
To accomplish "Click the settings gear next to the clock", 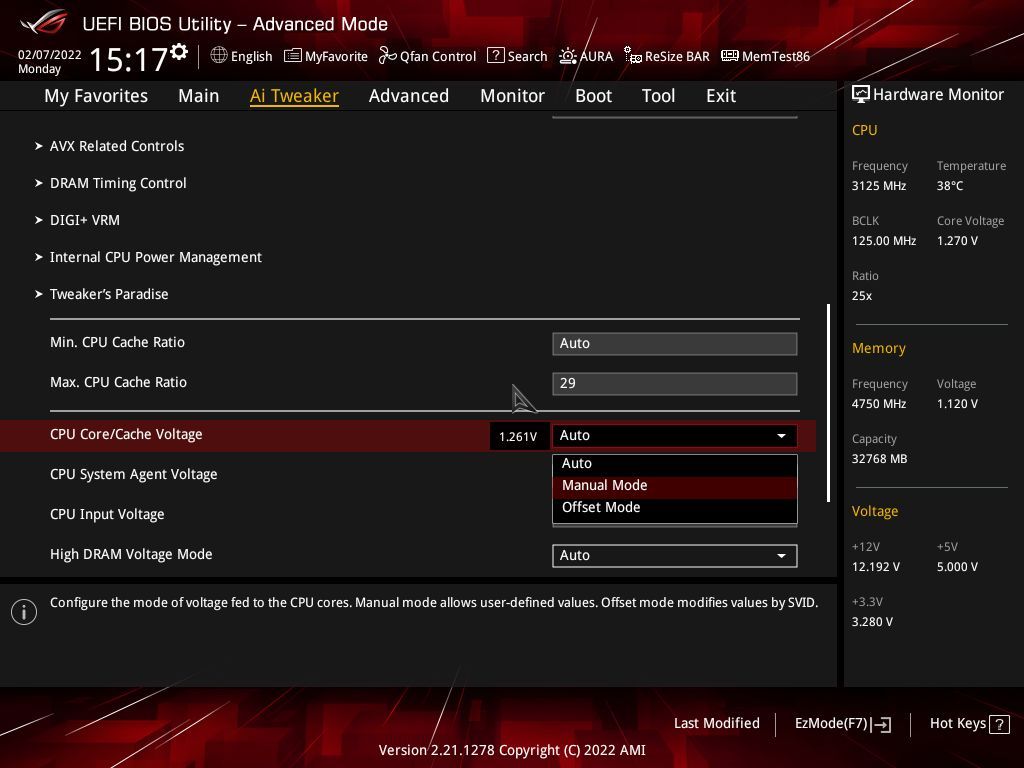I will click(179, 52).
